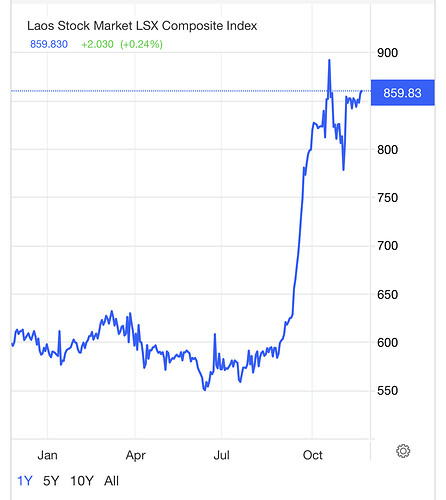
Task: Click the October peak near 900 on the line
Action: pos(329,60)
